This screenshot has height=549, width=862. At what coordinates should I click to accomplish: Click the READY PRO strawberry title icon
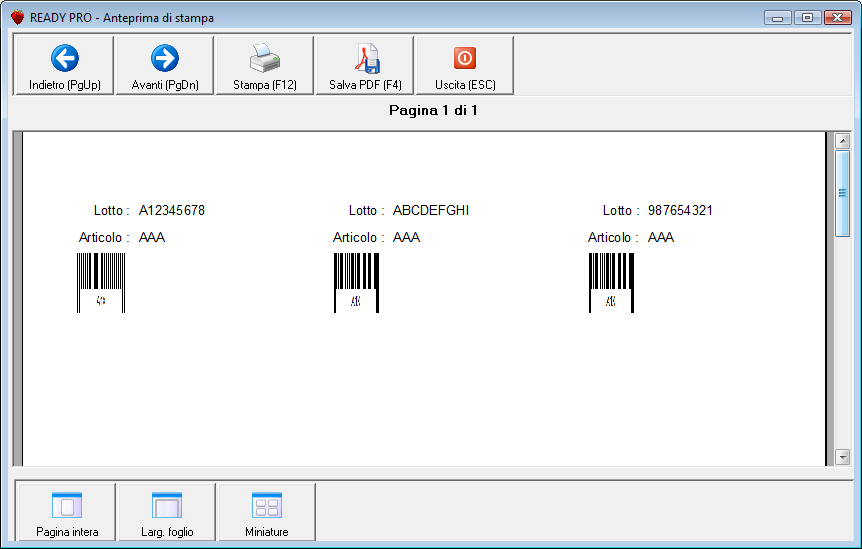click(x=18, y=17)
